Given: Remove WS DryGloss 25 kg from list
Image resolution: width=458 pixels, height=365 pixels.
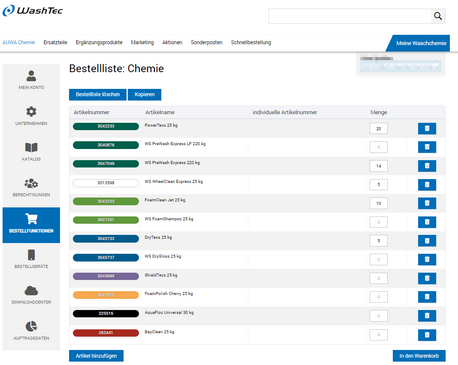Looking at the screenshot, I should pos(427,259).
